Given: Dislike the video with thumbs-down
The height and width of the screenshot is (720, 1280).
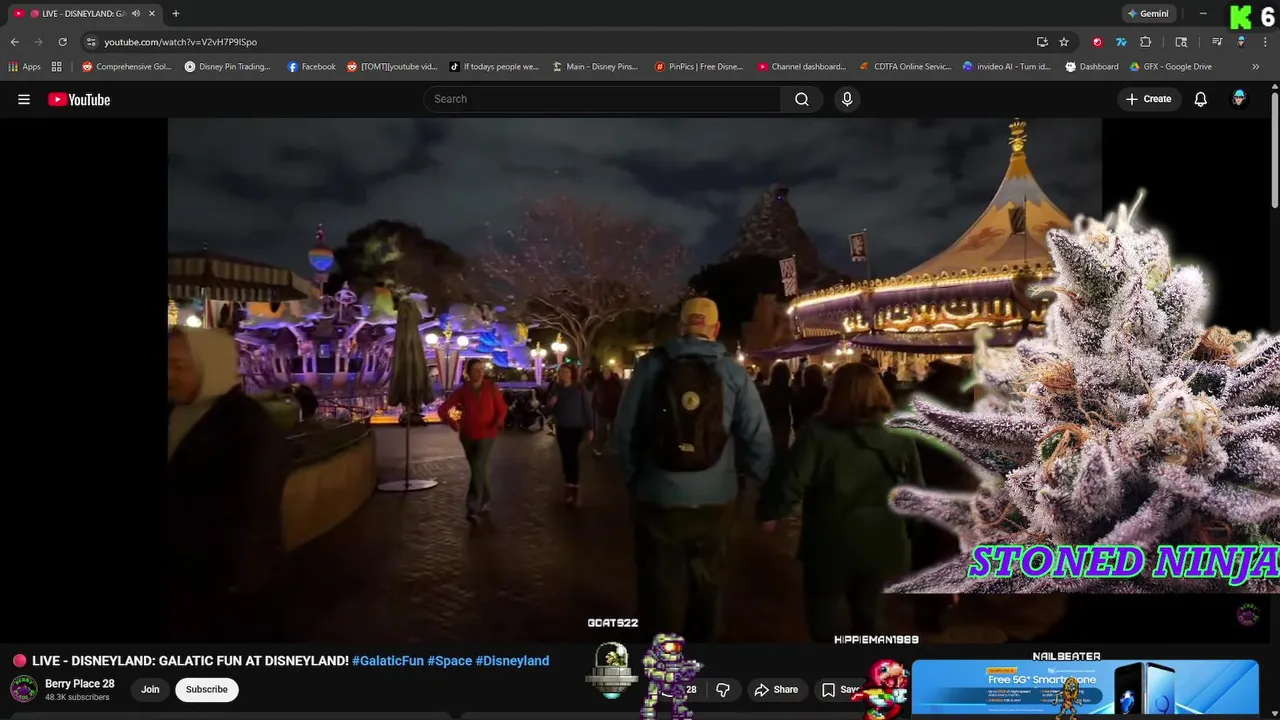Looking at the screenshot, I should tap(722, 690).
